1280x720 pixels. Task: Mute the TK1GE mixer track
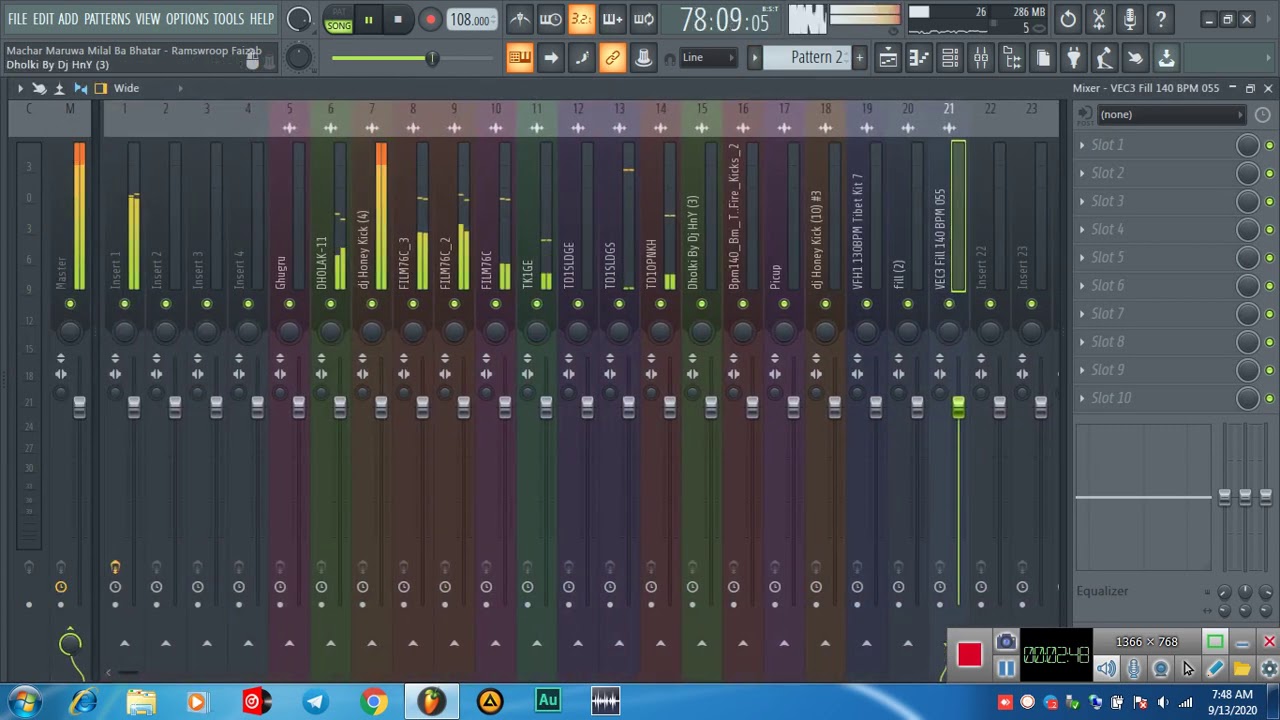tap(537, 304)
